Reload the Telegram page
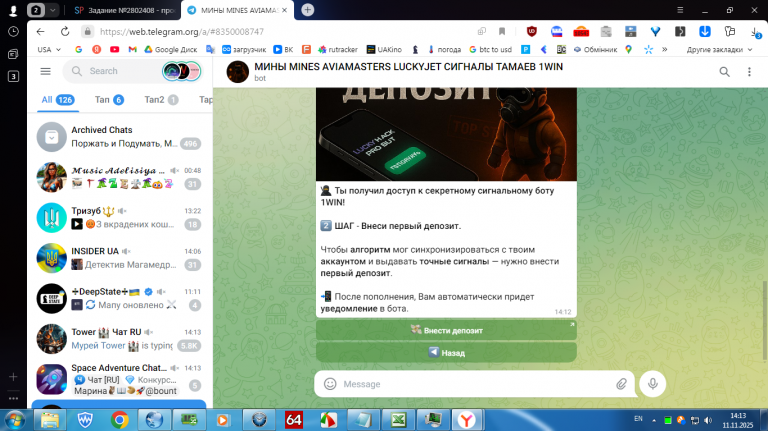This screenshot has height=431, width=768. (65, 31)
